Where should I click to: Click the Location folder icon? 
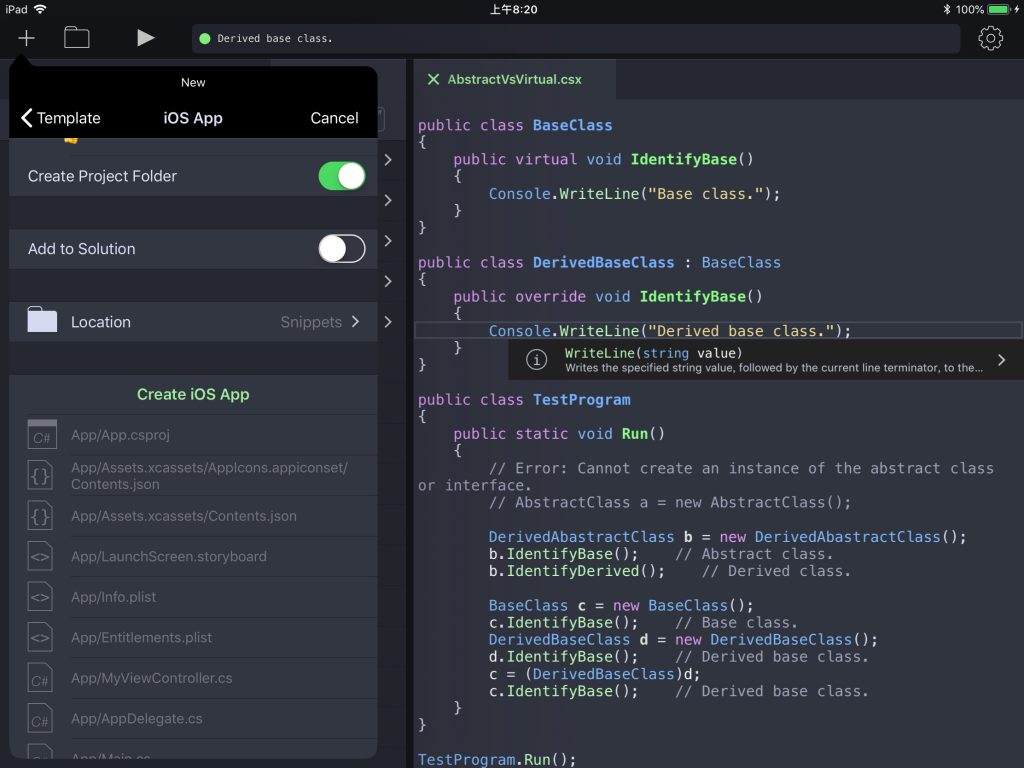(42, 320)
